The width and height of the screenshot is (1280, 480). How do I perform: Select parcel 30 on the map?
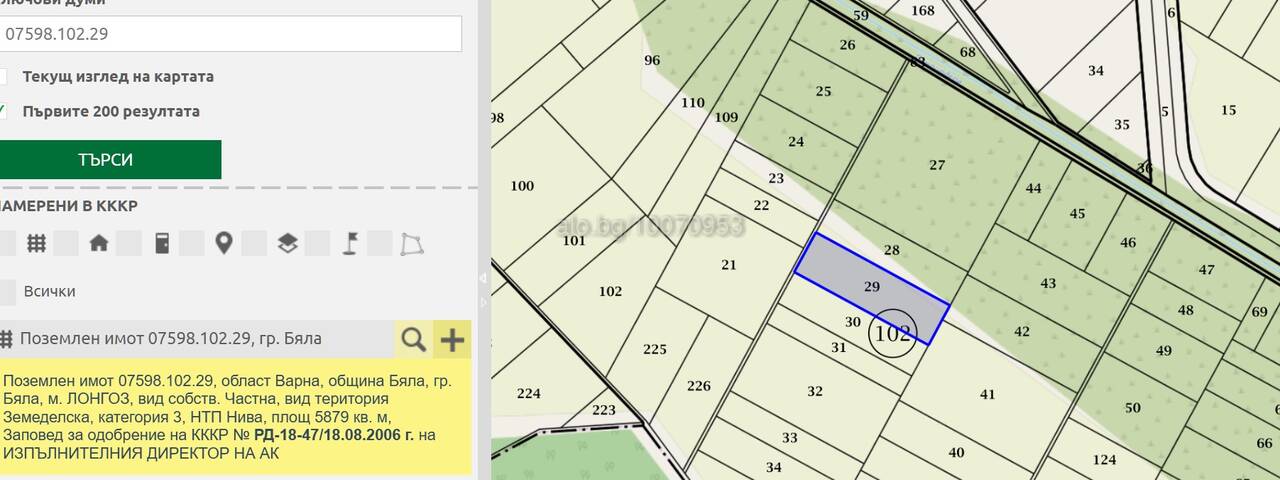pyautogui.click(x=852, y=322)
